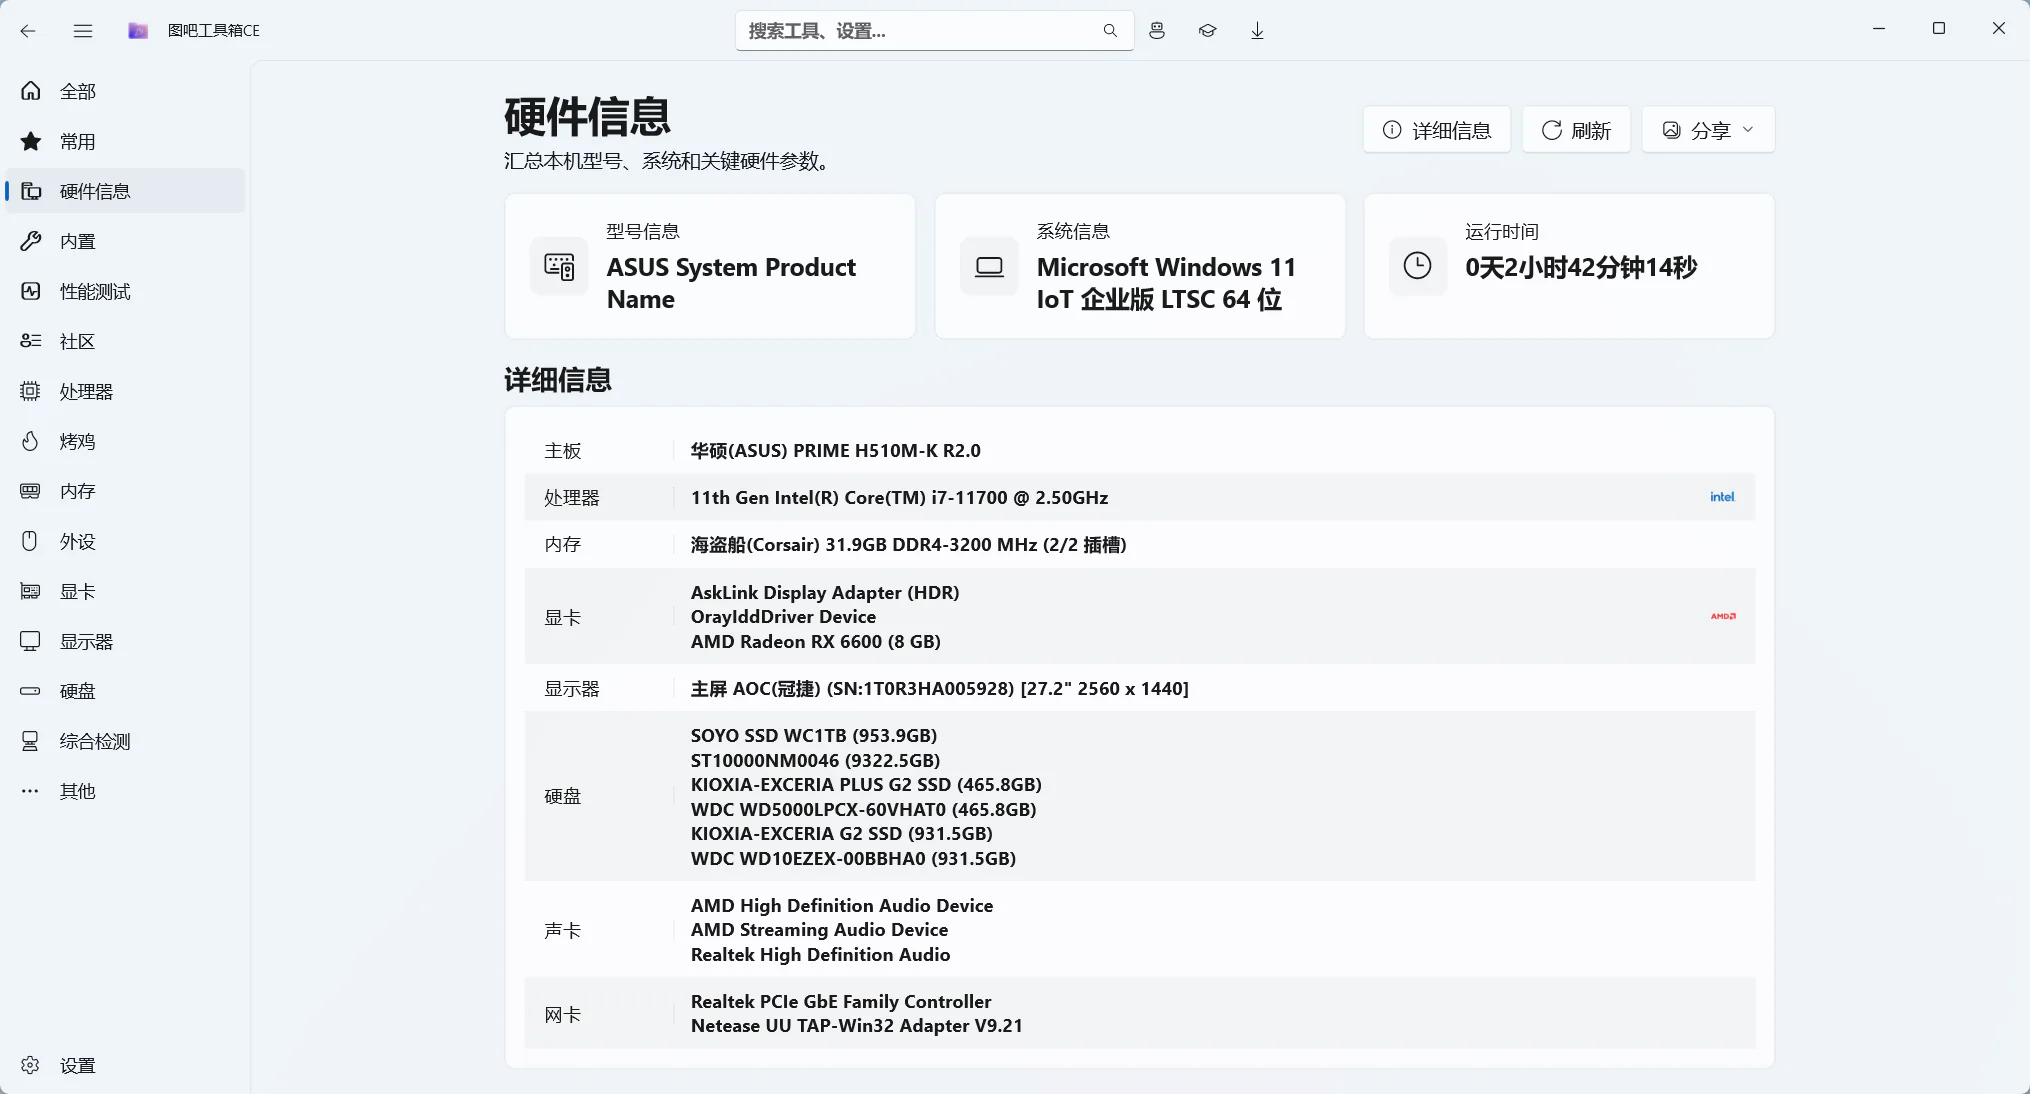The height and width of the screenshot is (1094, 2030).
Task: Open 显卡 tools category in sidebar
Action: 125,591
